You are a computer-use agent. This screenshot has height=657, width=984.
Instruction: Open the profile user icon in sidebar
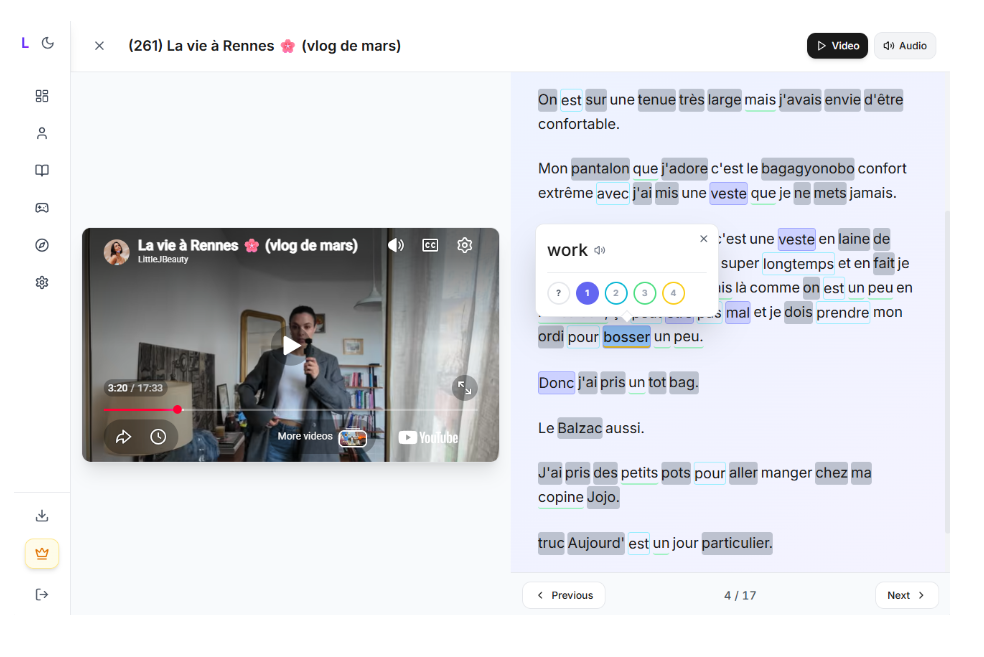tap(42, 133)
